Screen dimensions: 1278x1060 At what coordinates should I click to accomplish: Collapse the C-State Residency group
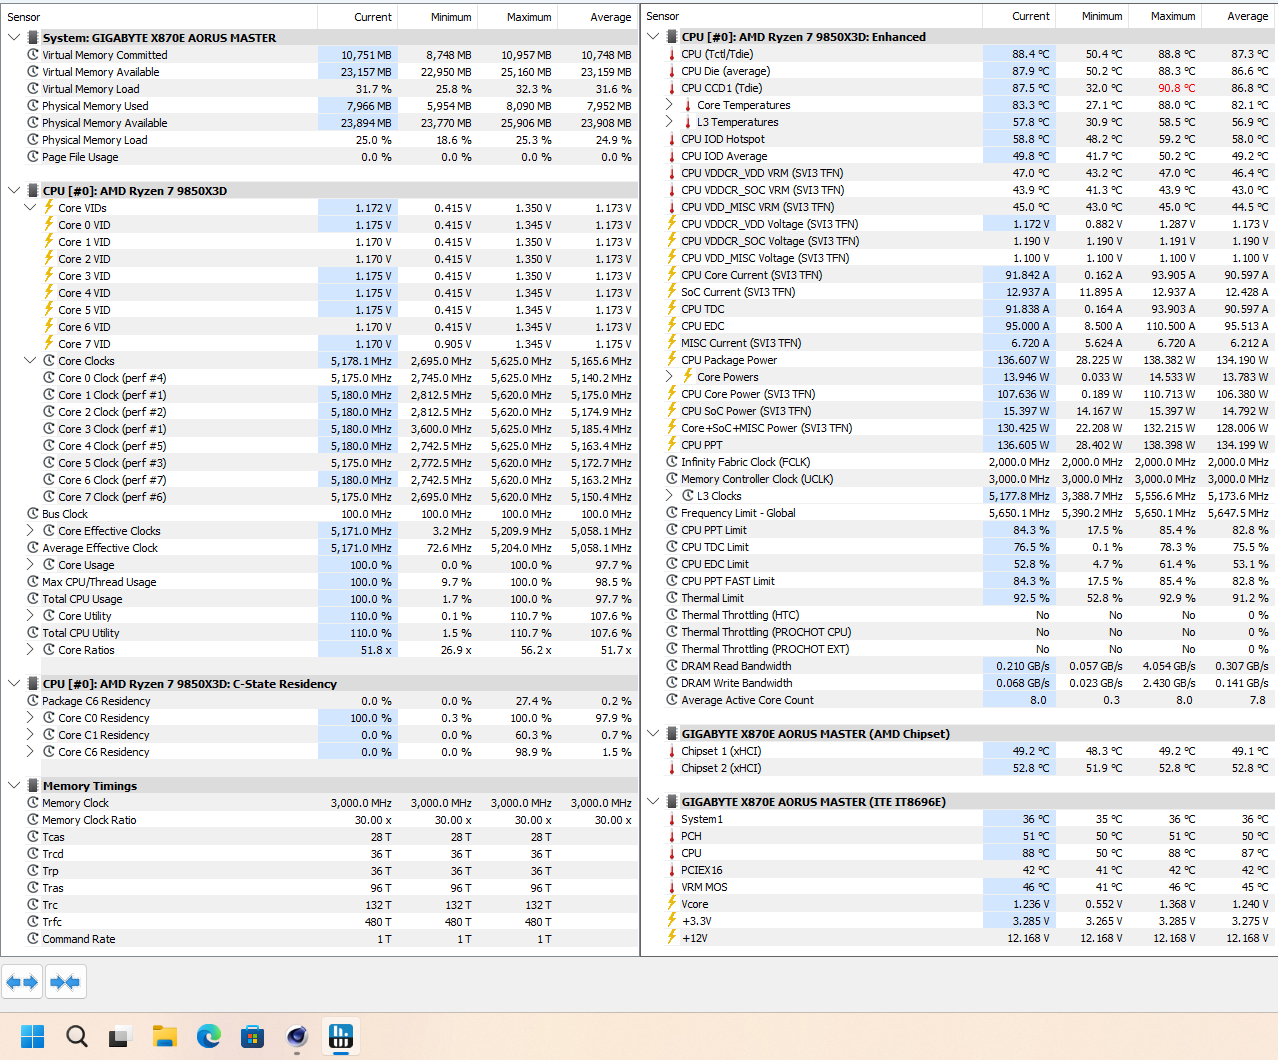pyautogui.click(x=14, y=684)
